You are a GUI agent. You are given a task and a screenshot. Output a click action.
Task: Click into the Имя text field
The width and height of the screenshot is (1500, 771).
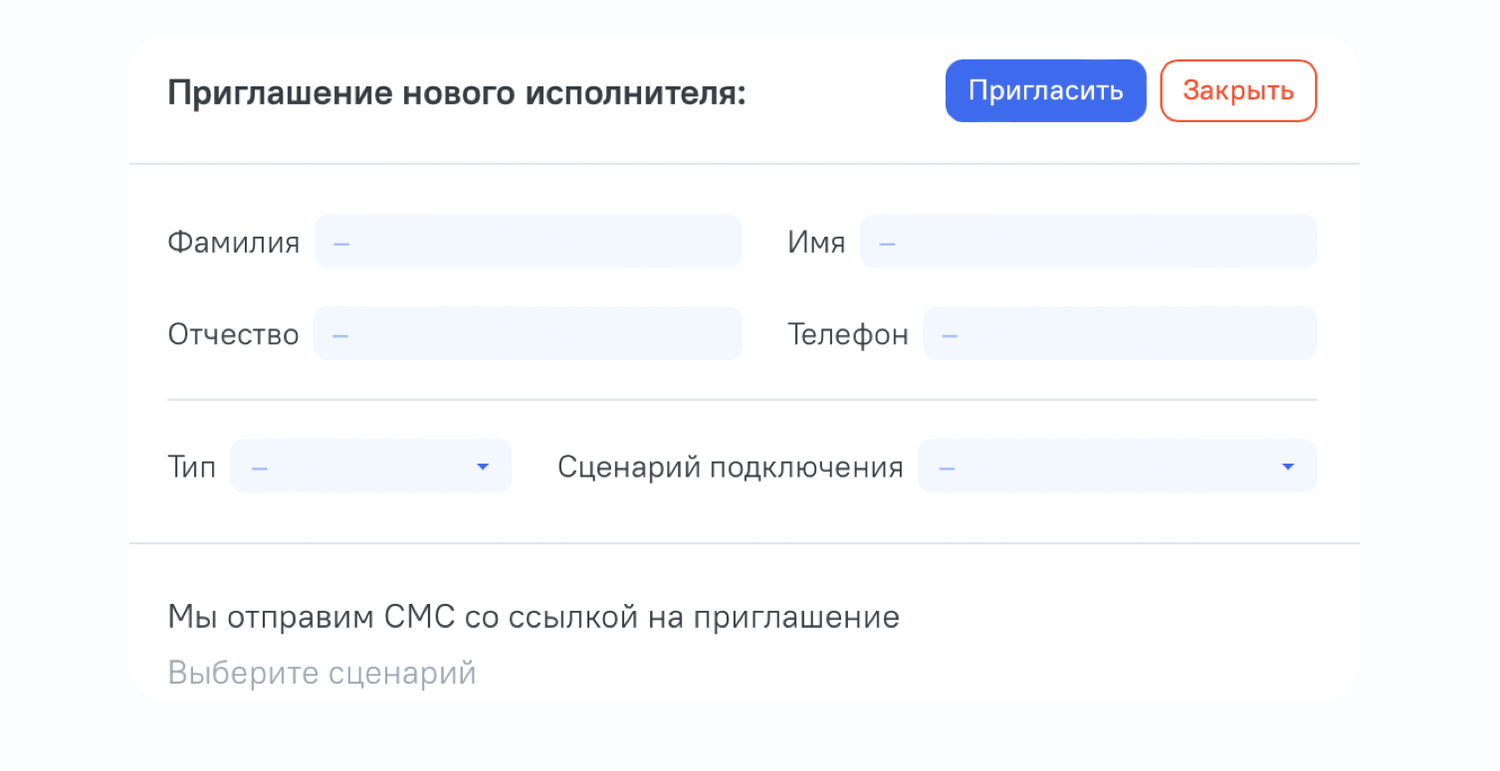click(x=1088, y=241)
